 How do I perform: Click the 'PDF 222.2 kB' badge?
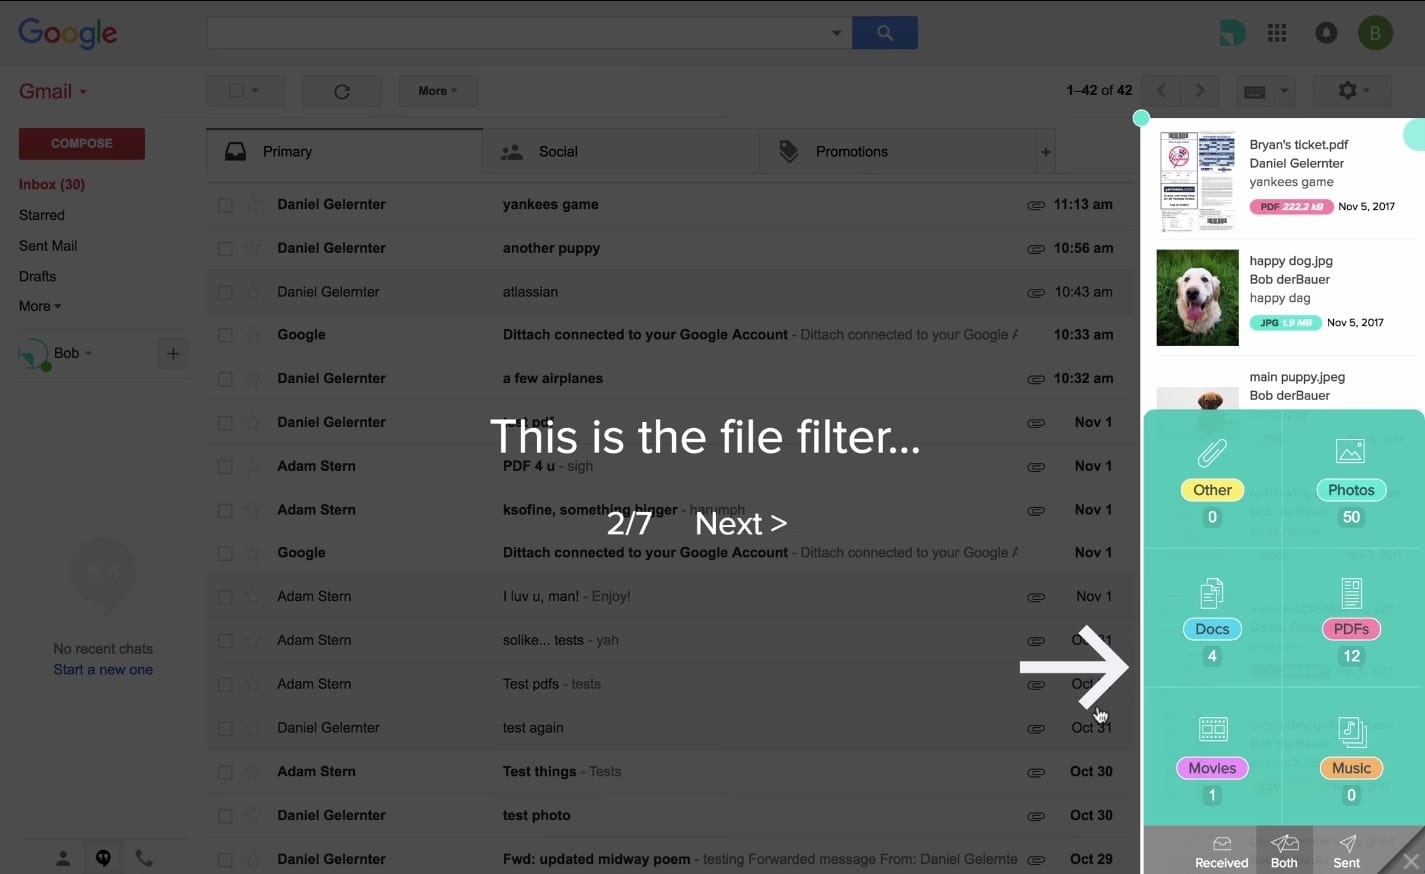click(1291, 207)
